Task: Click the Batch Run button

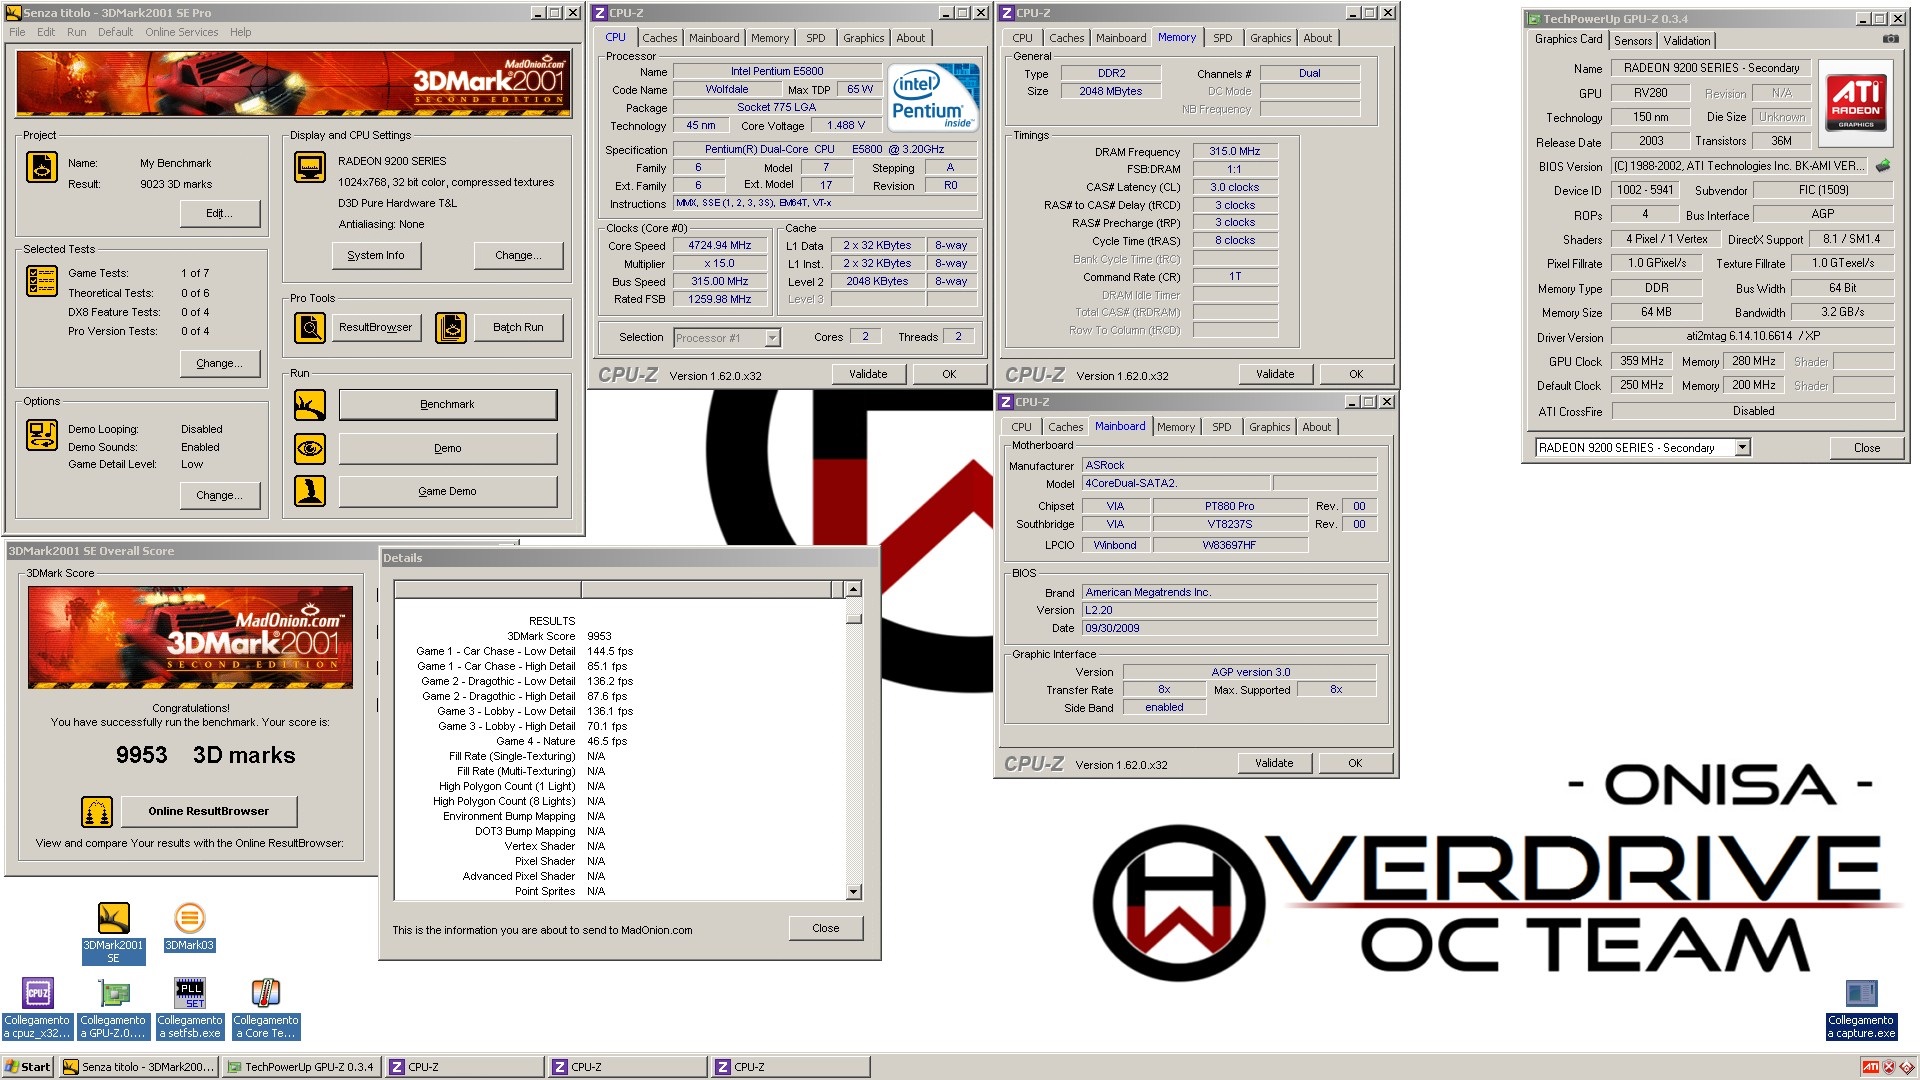Action: coord(518,327)
